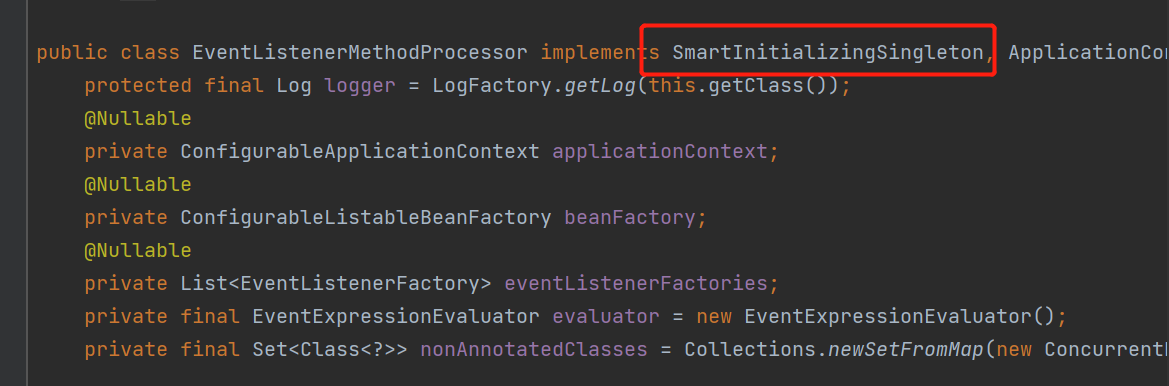The width and height of the screenshot is (1169, 386).
Task: Click the eventListenerFactories field name
Action: point(636,283)
